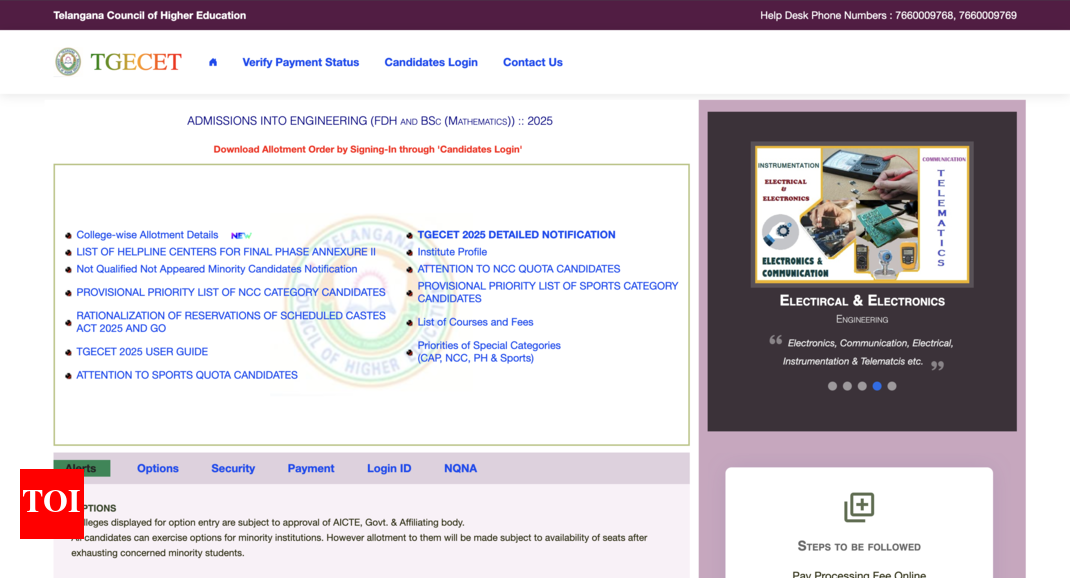Switch to the Payment tab
This screenshot has height=578, width=1070.
coord(310,468)
